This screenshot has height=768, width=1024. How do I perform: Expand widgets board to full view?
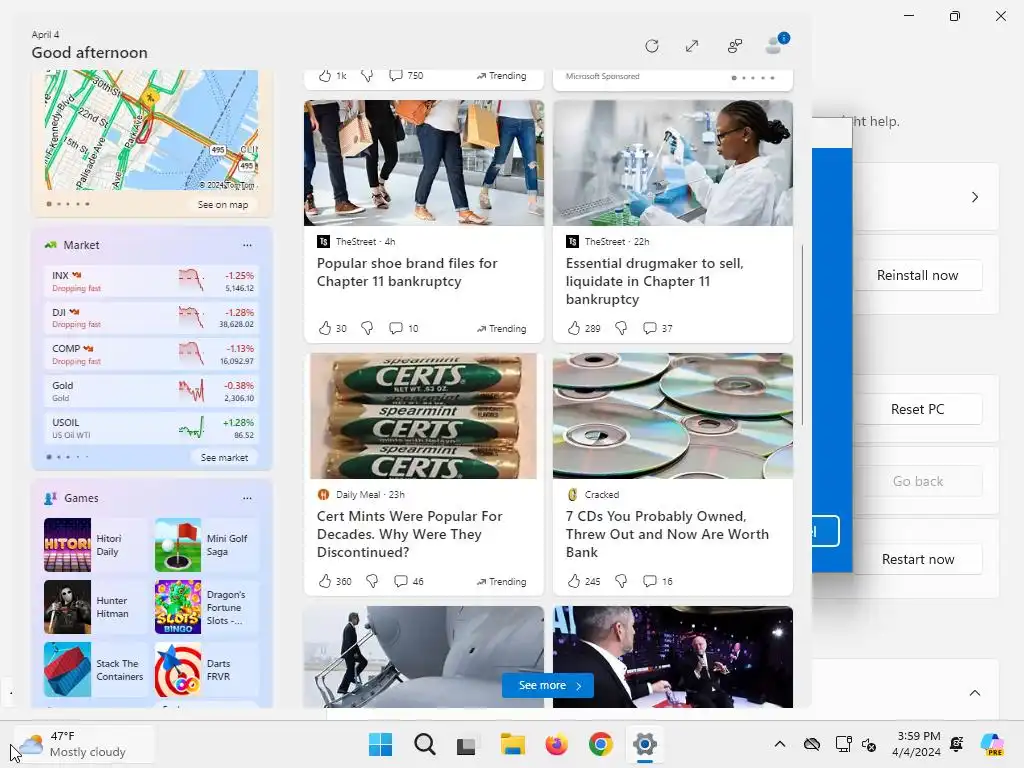[x=692, y=46]
